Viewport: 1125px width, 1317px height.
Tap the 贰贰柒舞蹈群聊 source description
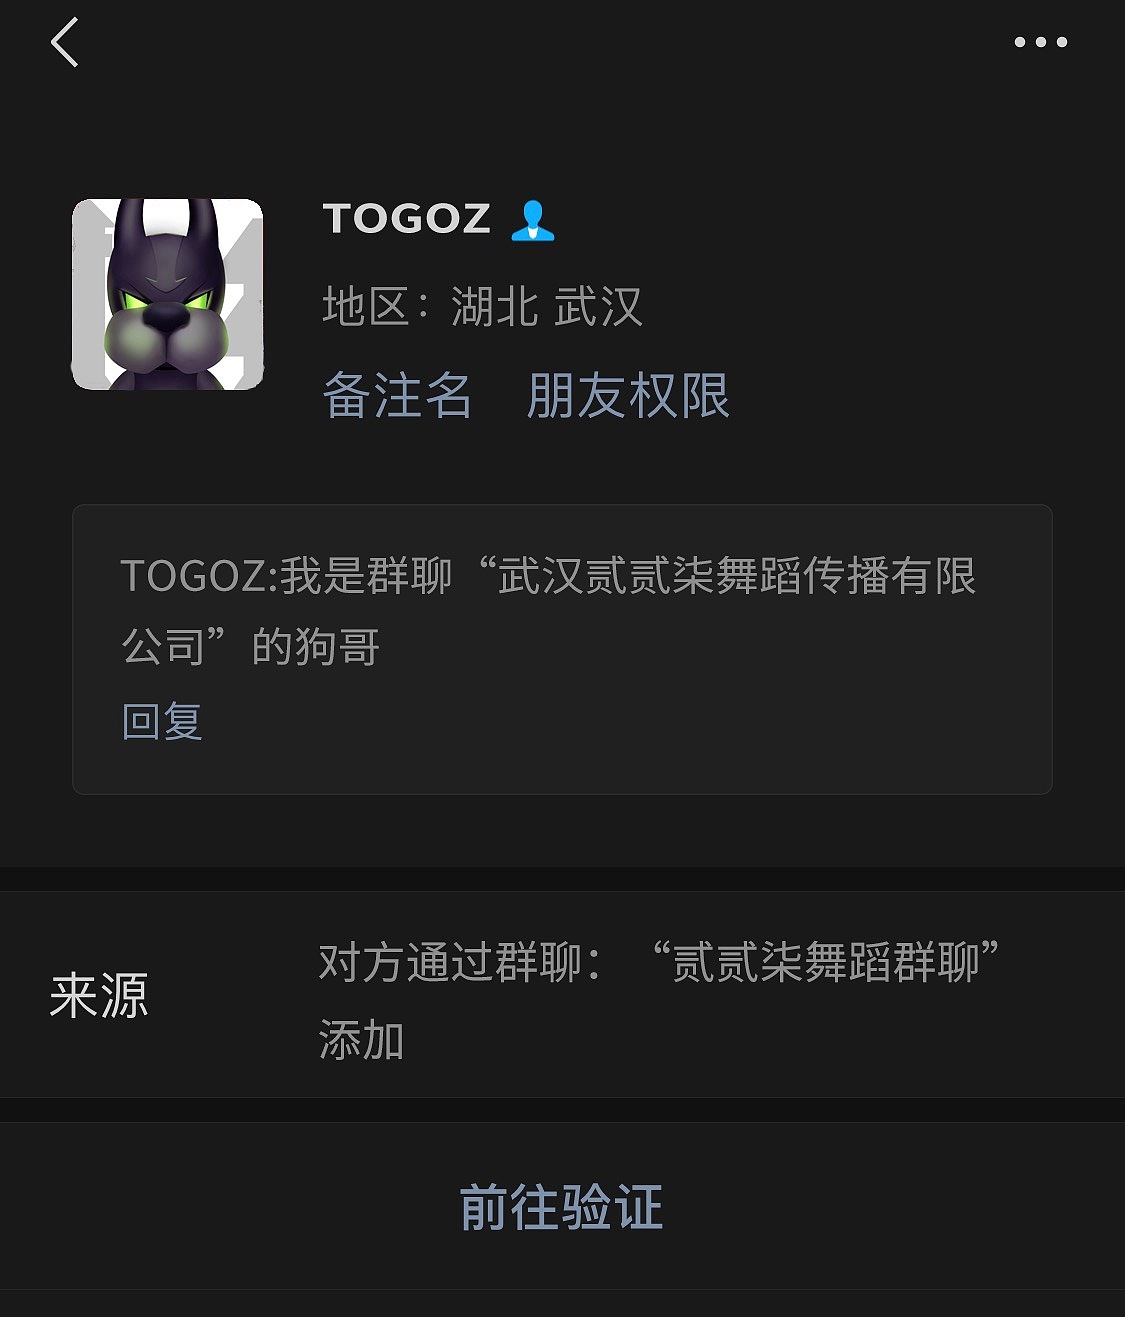[x=825, y=962]
